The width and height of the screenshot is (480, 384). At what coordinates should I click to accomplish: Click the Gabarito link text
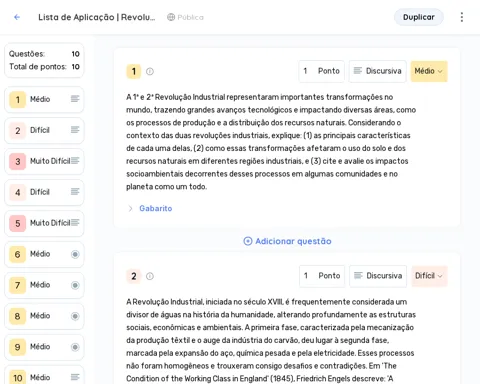coord(156,208)
